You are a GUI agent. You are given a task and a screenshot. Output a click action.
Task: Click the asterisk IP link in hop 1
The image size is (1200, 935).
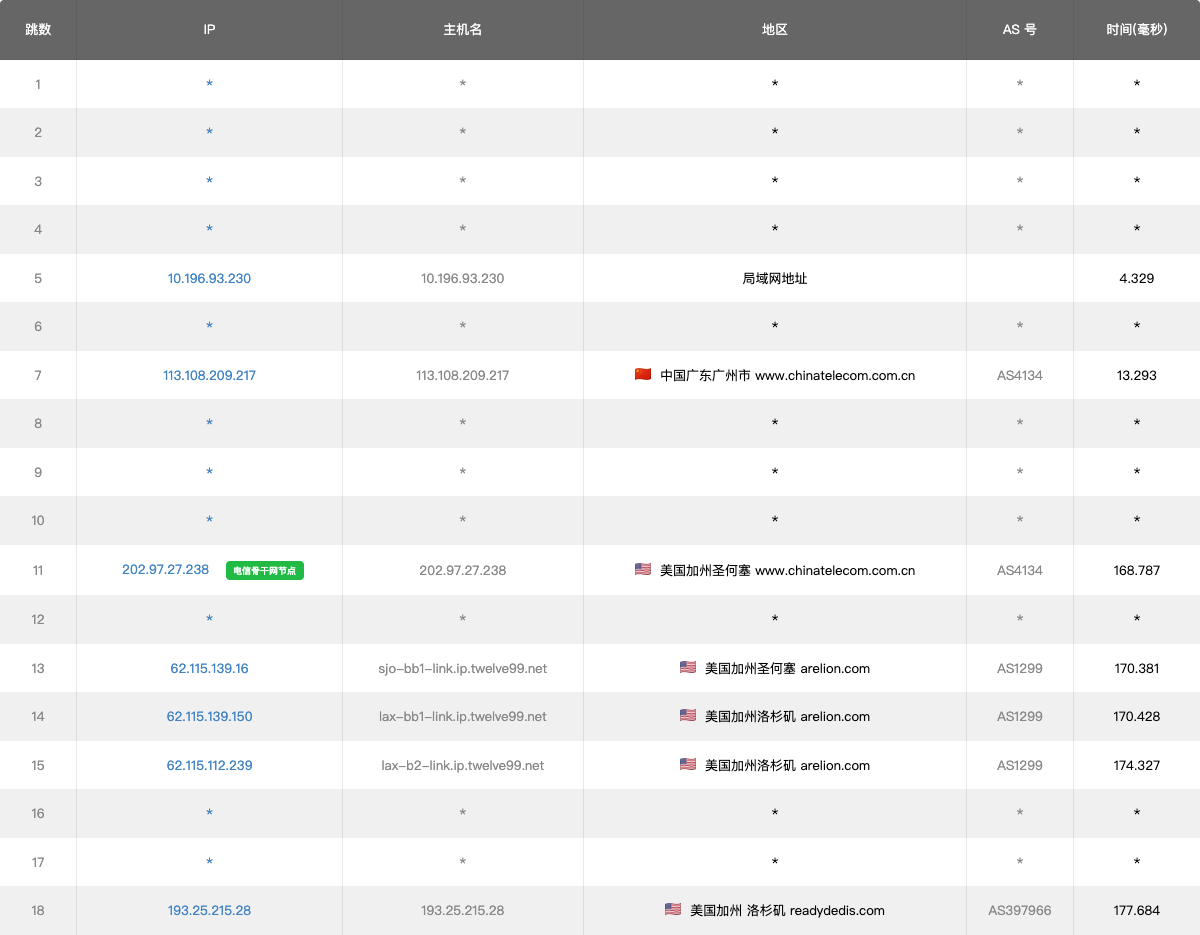[209, 84]
